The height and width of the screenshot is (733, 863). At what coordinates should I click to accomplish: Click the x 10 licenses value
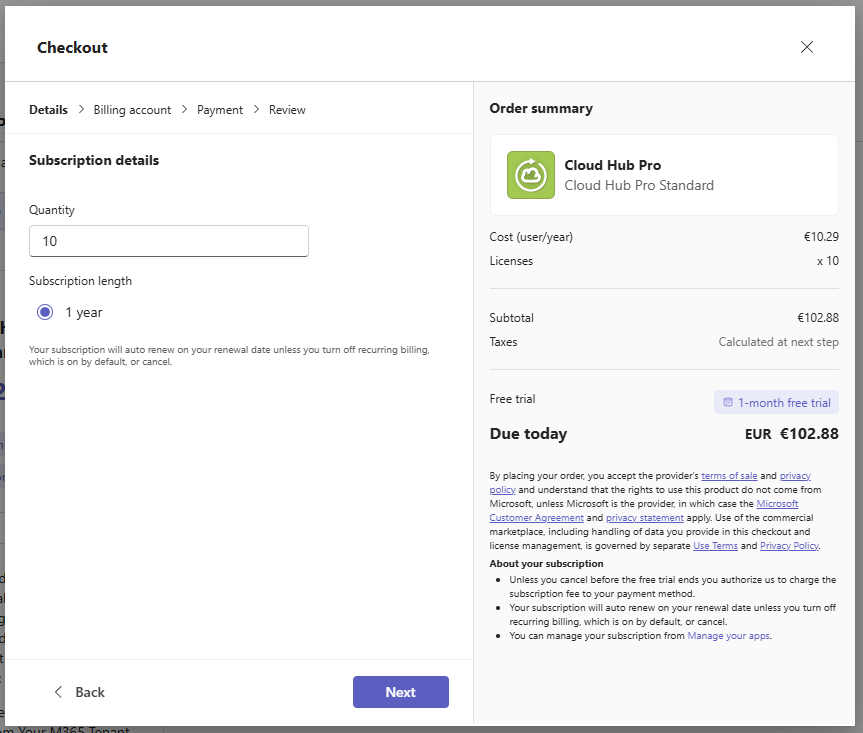pyautogui.click(x=828, y=261)
